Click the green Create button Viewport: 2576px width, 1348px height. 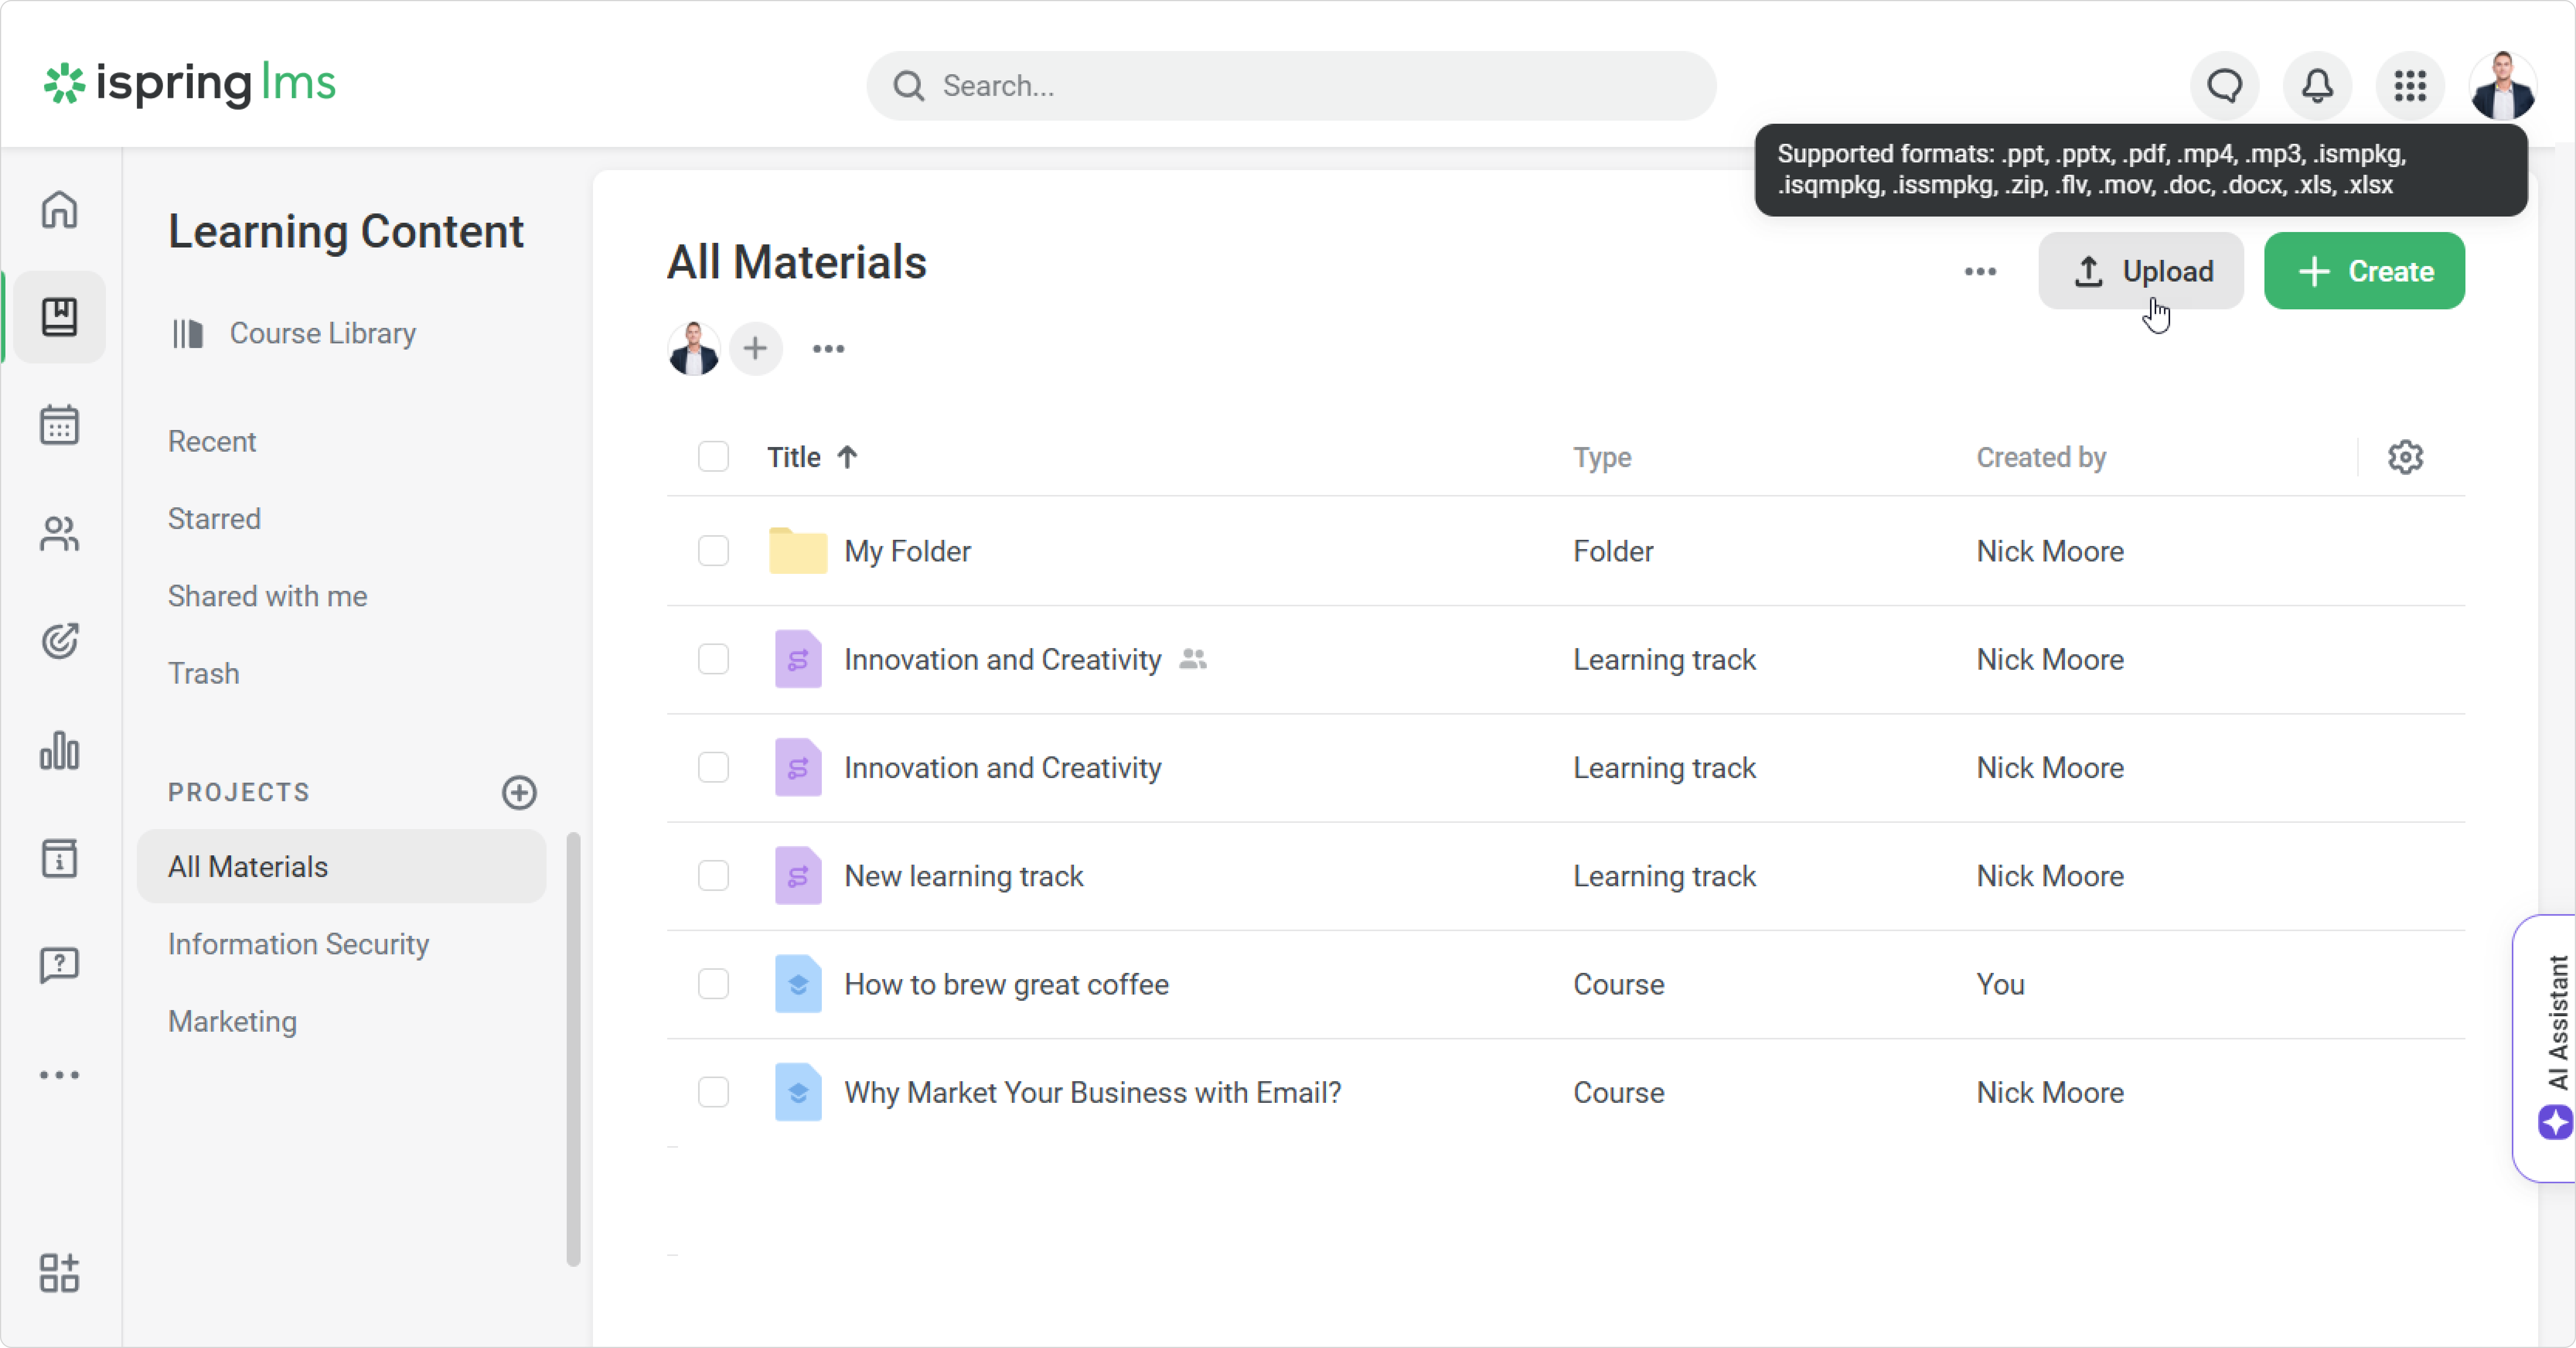pyautogui.click(x=2364, y=271)
